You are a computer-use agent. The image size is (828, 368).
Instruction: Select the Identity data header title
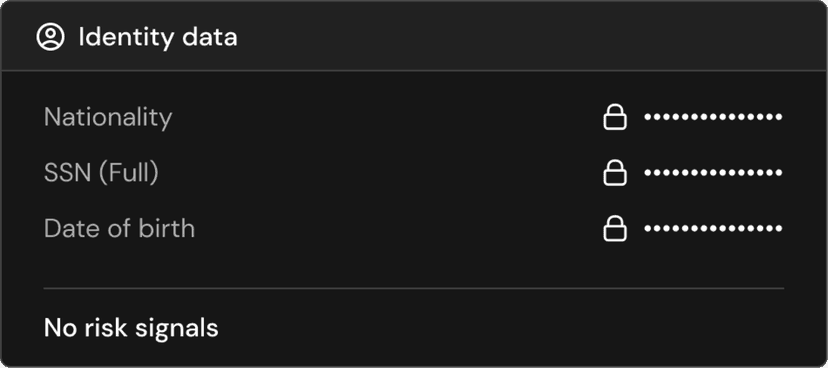click(158, 37)
